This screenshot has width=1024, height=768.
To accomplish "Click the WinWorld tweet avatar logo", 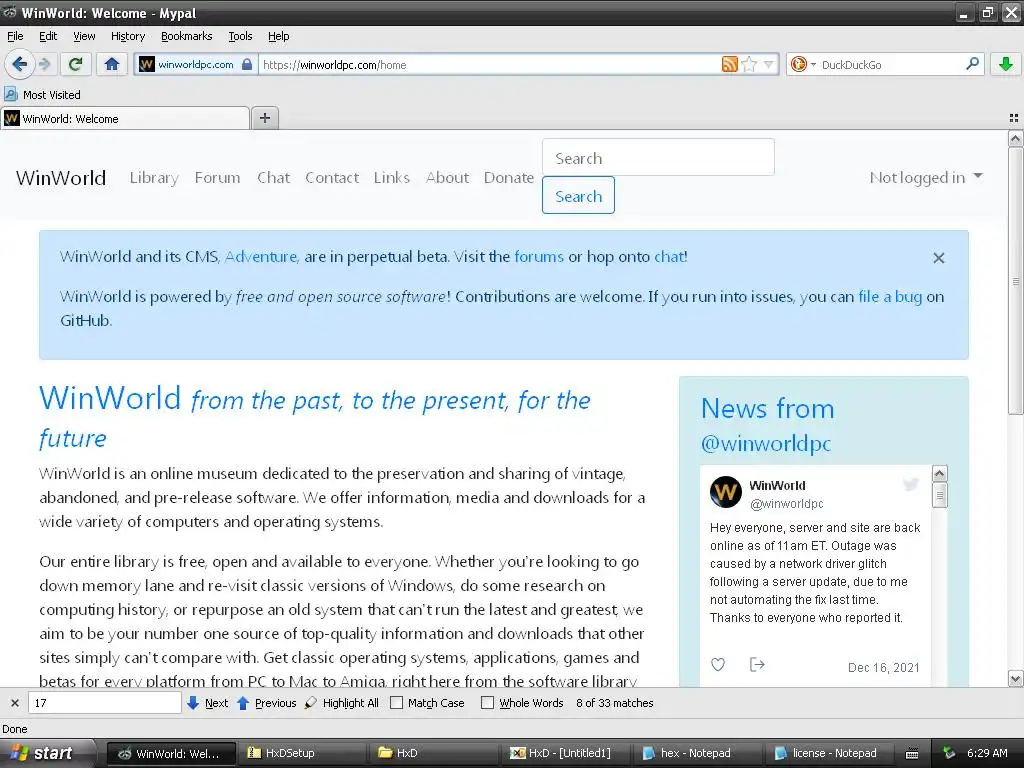I will pyautogui.click(x=726, y=492).
